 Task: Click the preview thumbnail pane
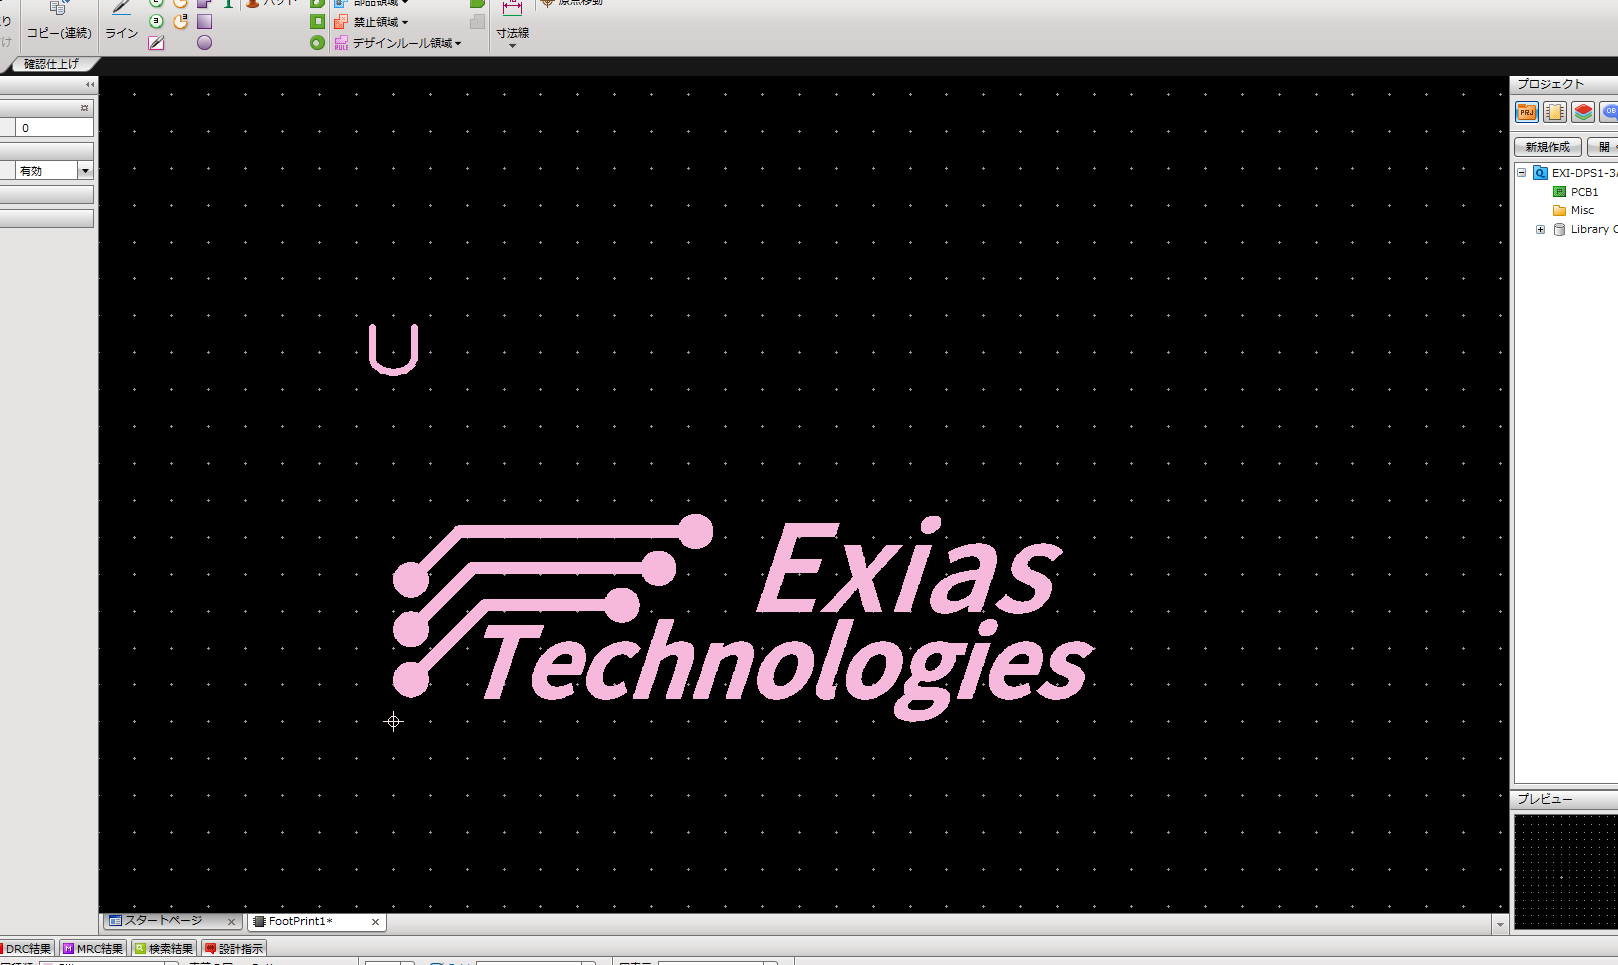click(1565, 871)
